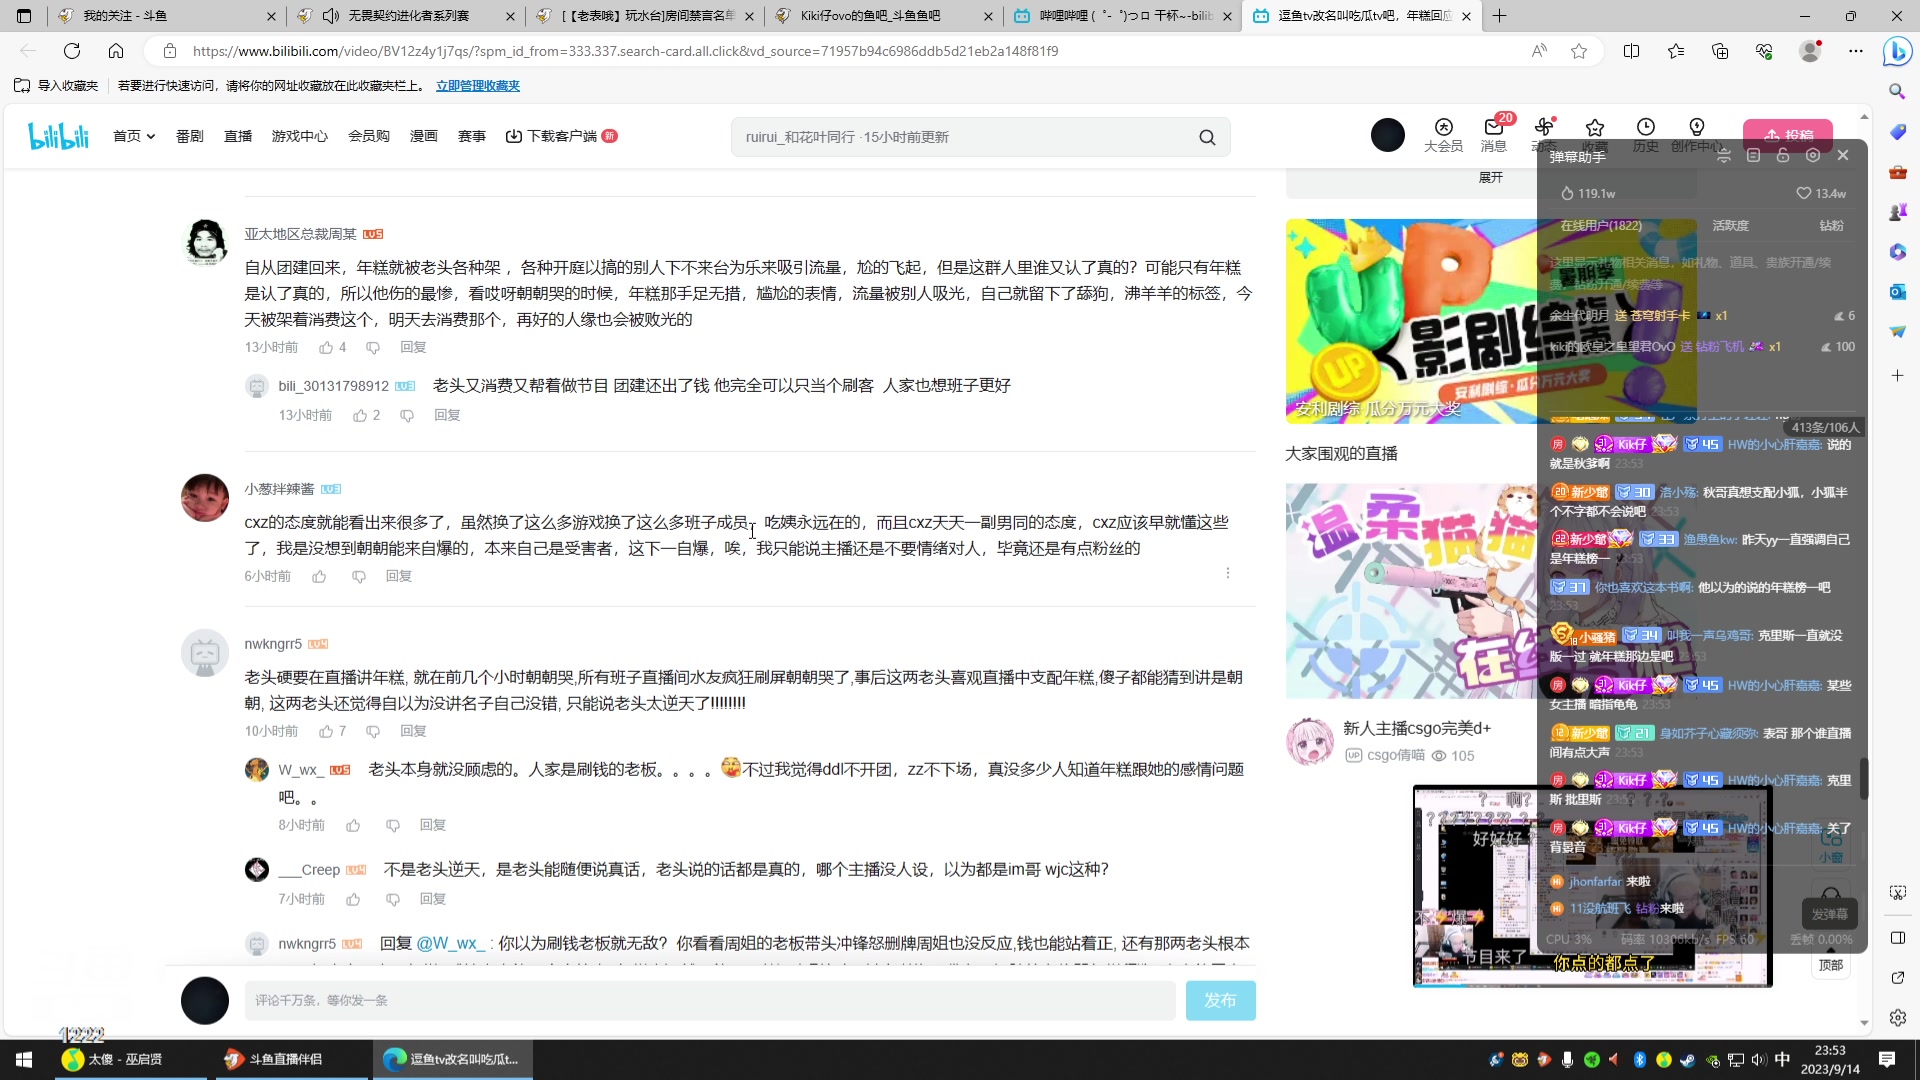The width and height of the screenshot is (1920, 1080).
Task: Switch to 在线用户(1822) tab
Action: coord(1601,226)
